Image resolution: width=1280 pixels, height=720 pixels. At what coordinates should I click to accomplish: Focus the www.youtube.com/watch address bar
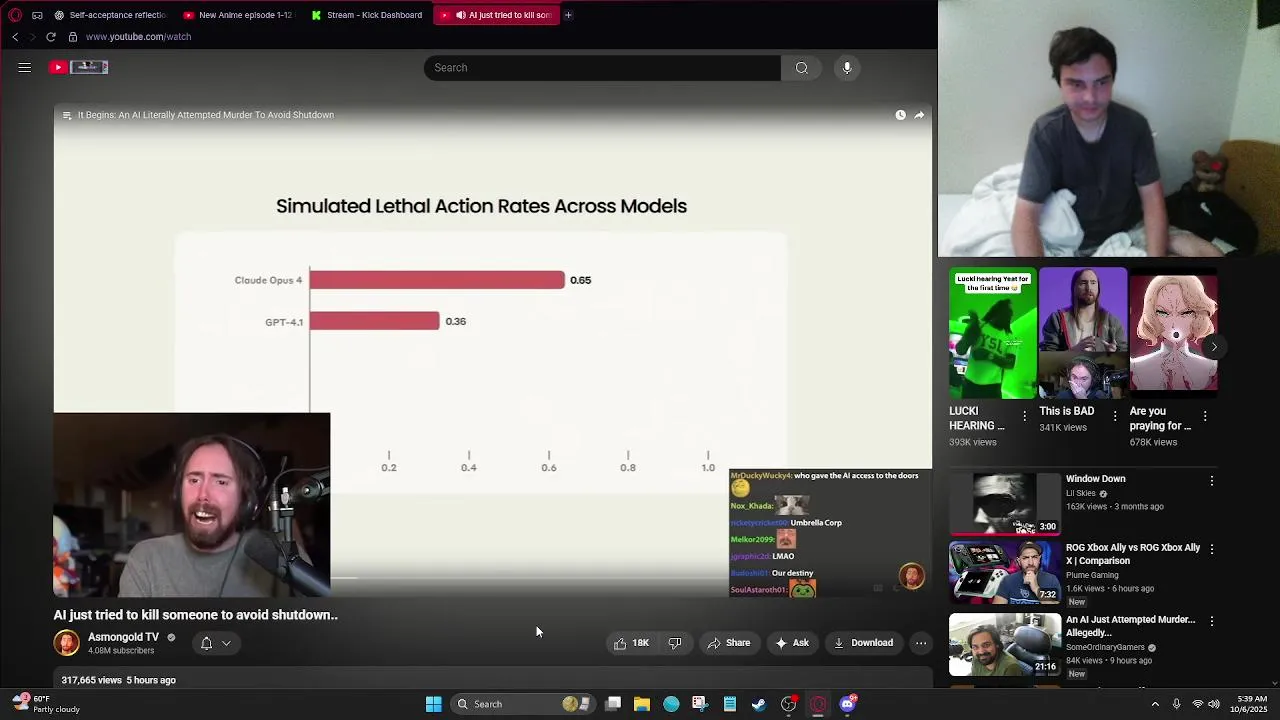tap(138, 37)
